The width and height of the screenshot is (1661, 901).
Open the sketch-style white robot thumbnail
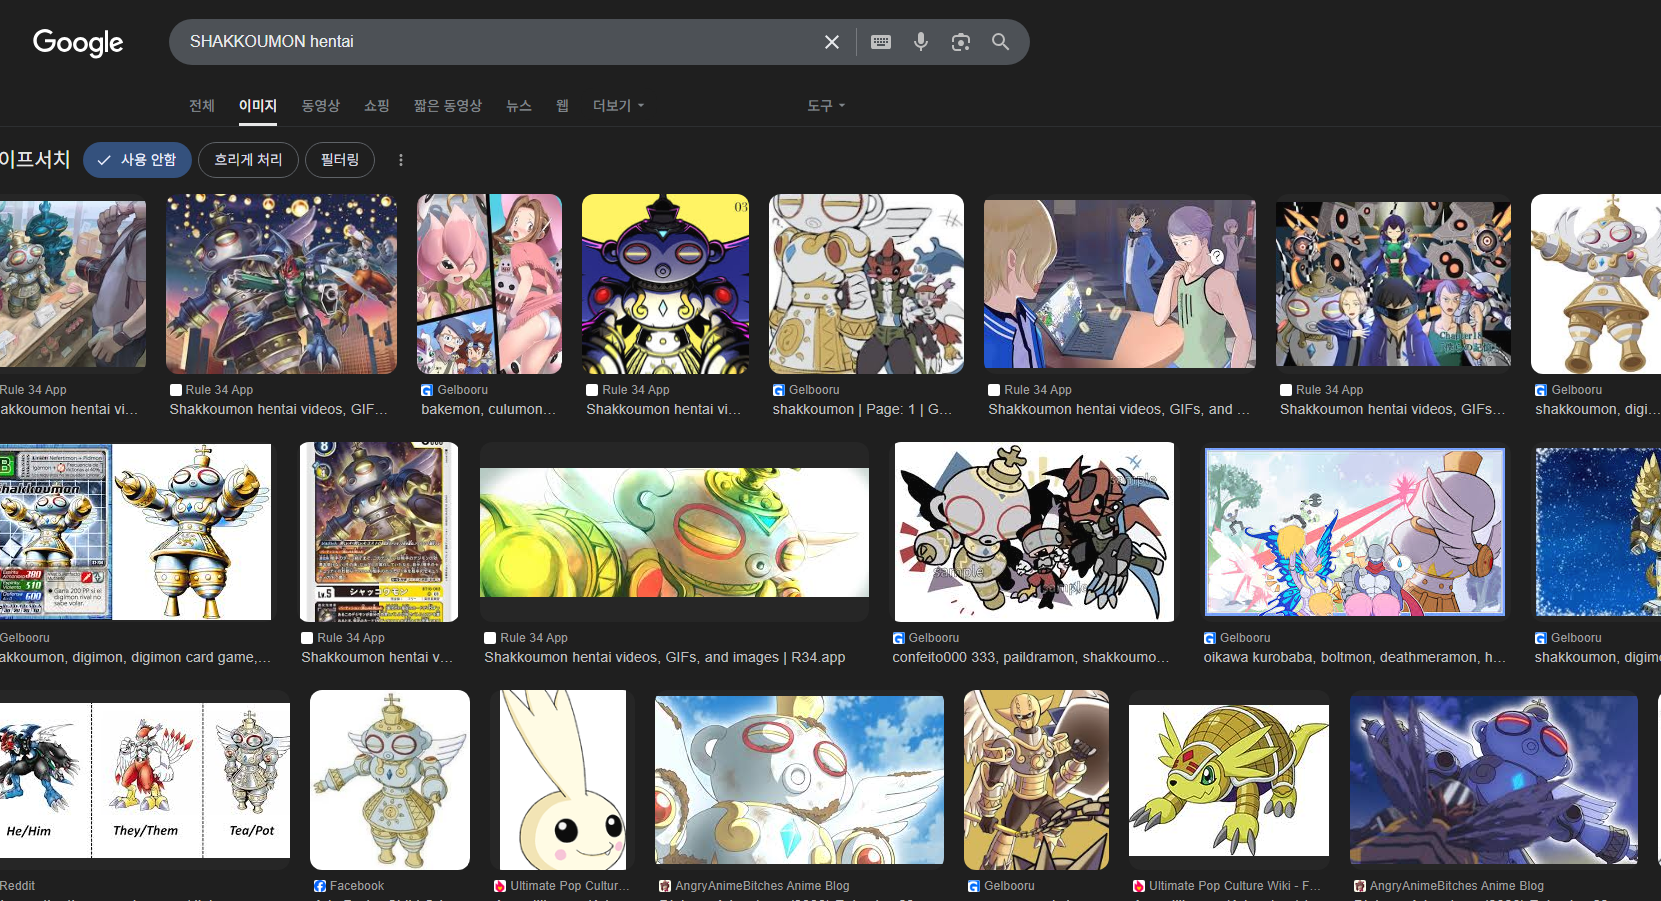pos(866,284)
